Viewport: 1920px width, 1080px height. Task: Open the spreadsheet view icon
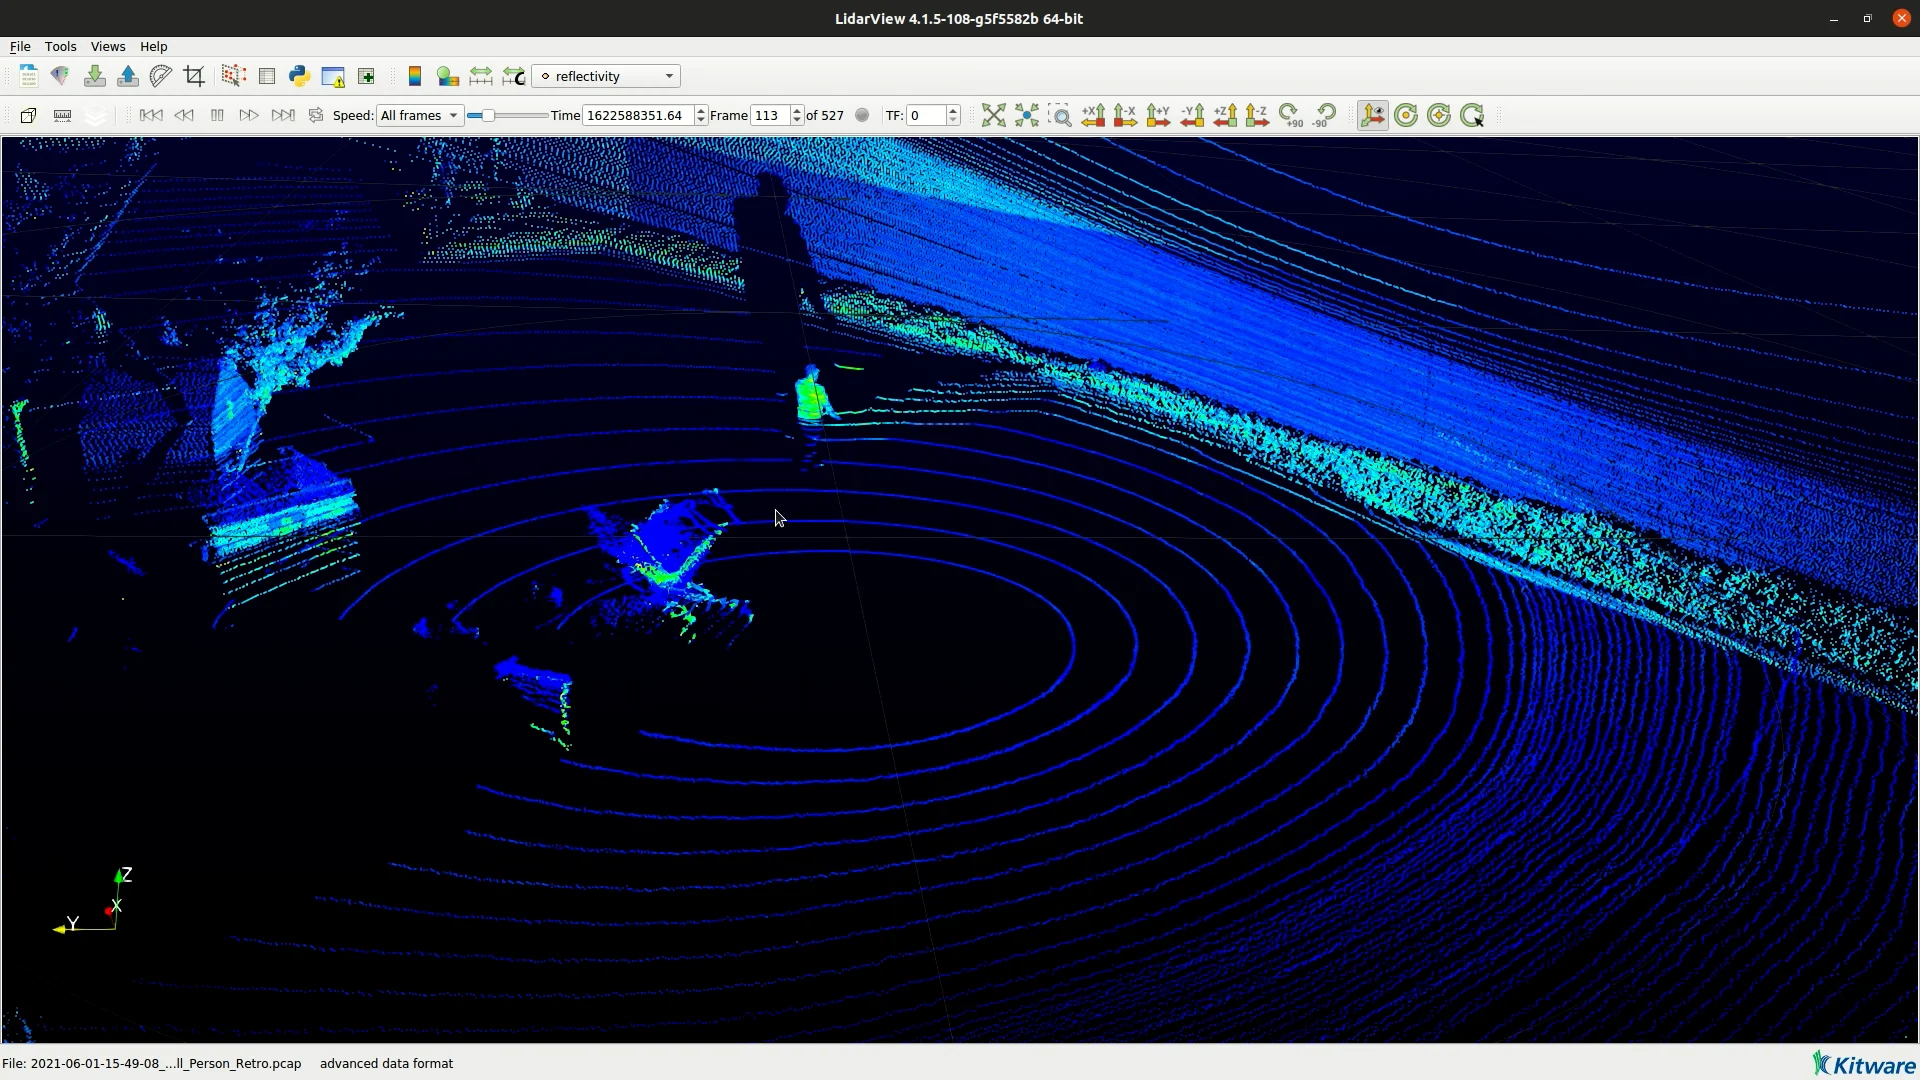click(x=267, y=76)
